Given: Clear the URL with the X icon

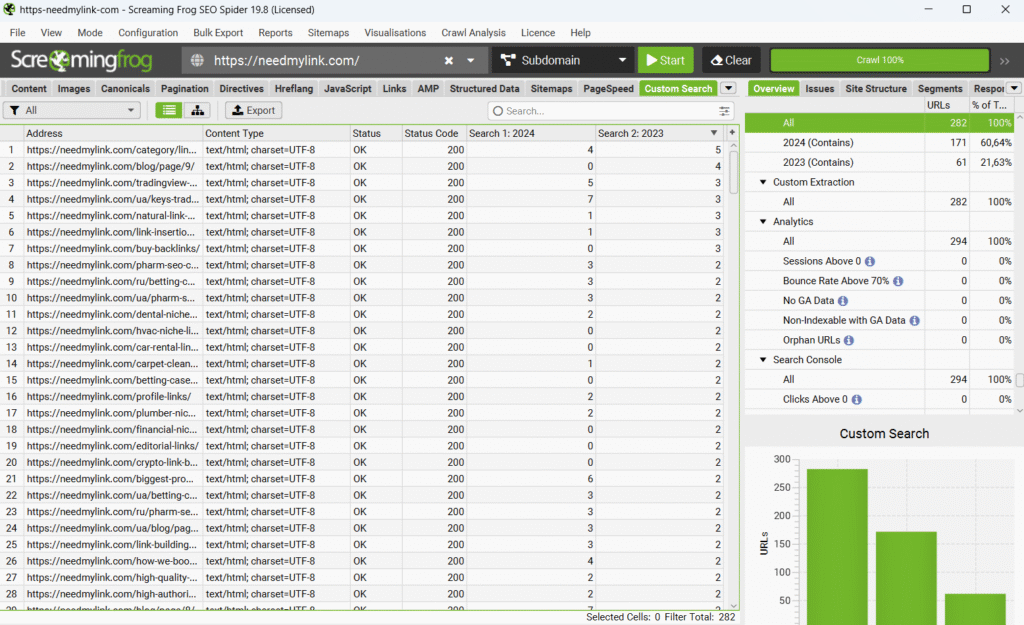Looking at the screenshot, I should 449,61.
